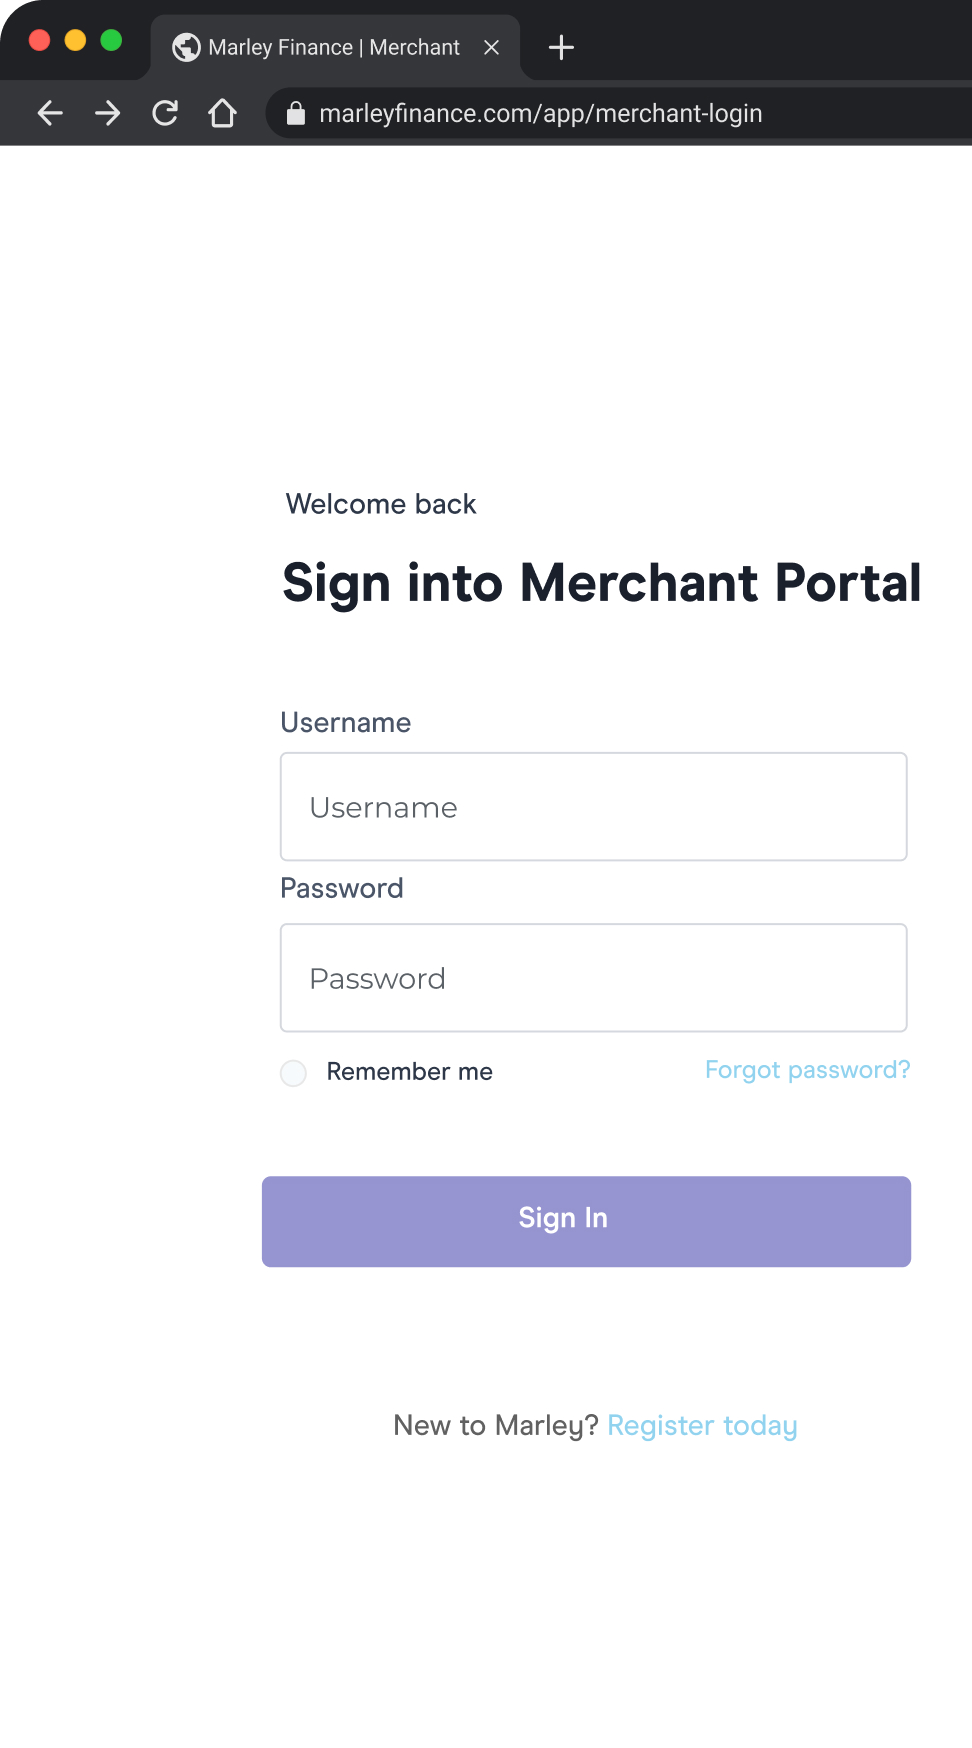Open a new browser tab with the plus icon

tap(561, 47)
